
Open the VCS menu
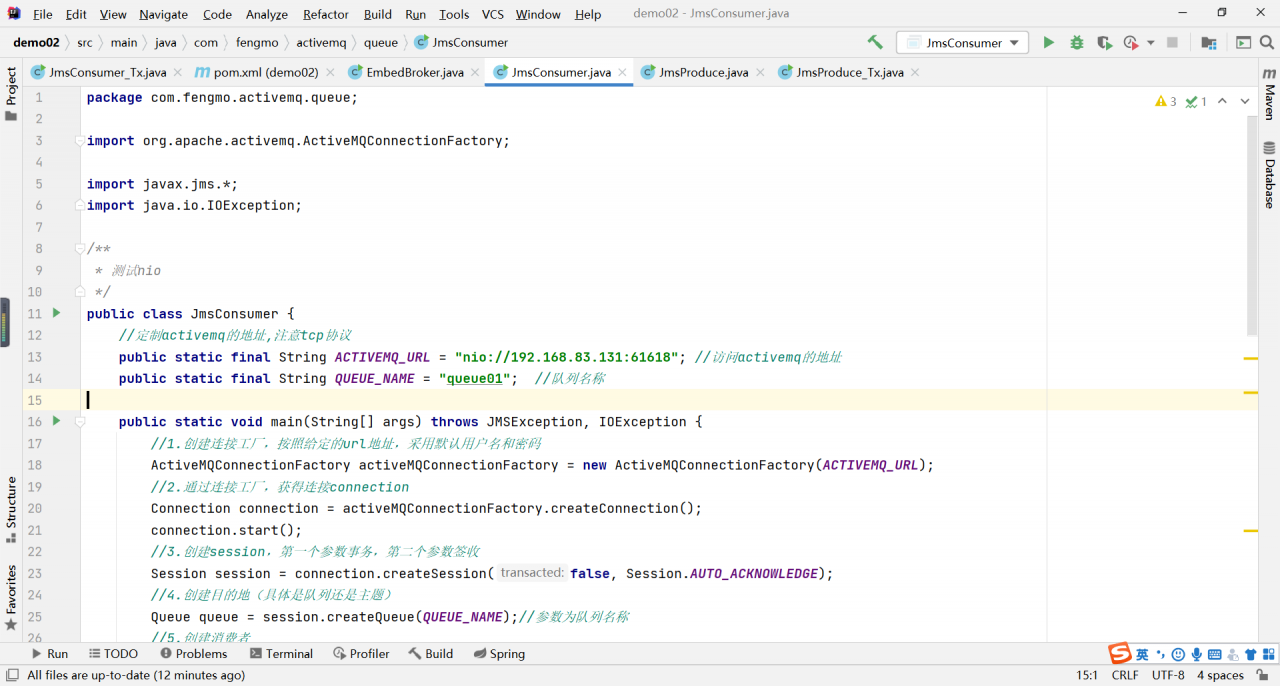pos(492,14)
